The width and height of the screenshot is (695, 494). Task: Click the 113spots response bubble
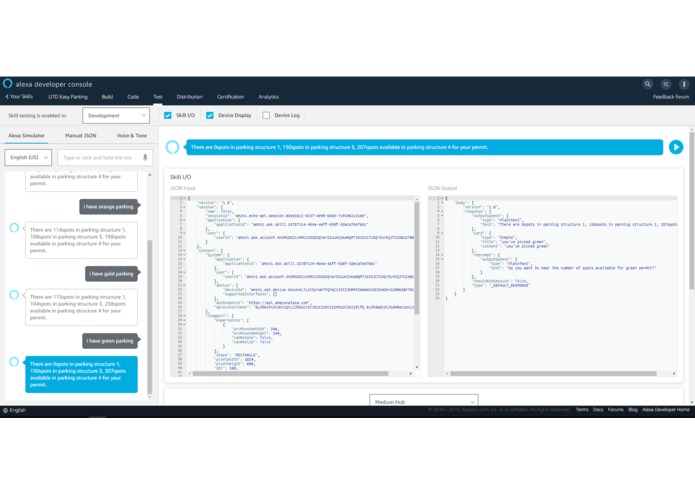[81, 307]
